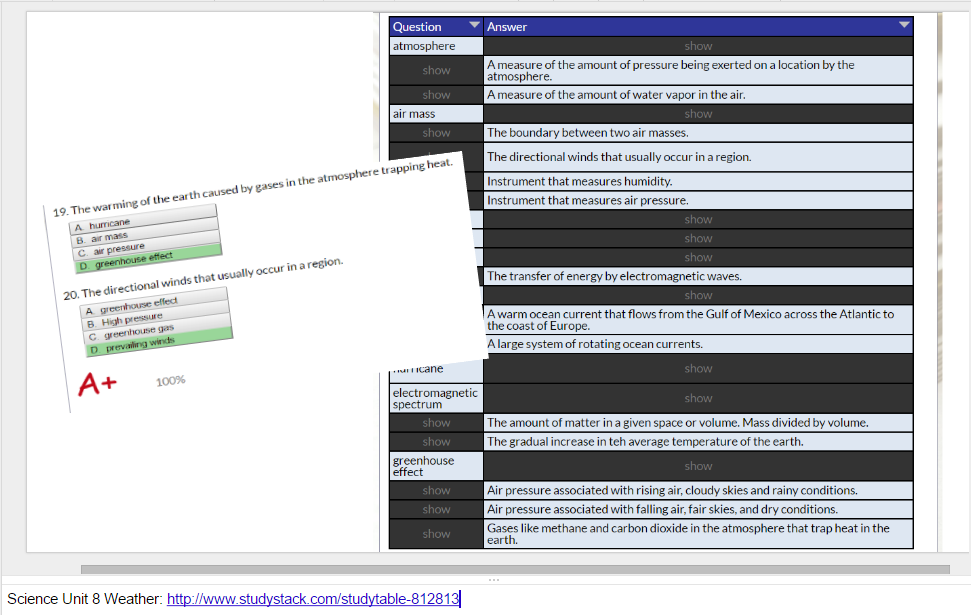Reveal hidden answer for electromagnetic spectrum
Screen dimensions: 971x615
click(698, 398)
